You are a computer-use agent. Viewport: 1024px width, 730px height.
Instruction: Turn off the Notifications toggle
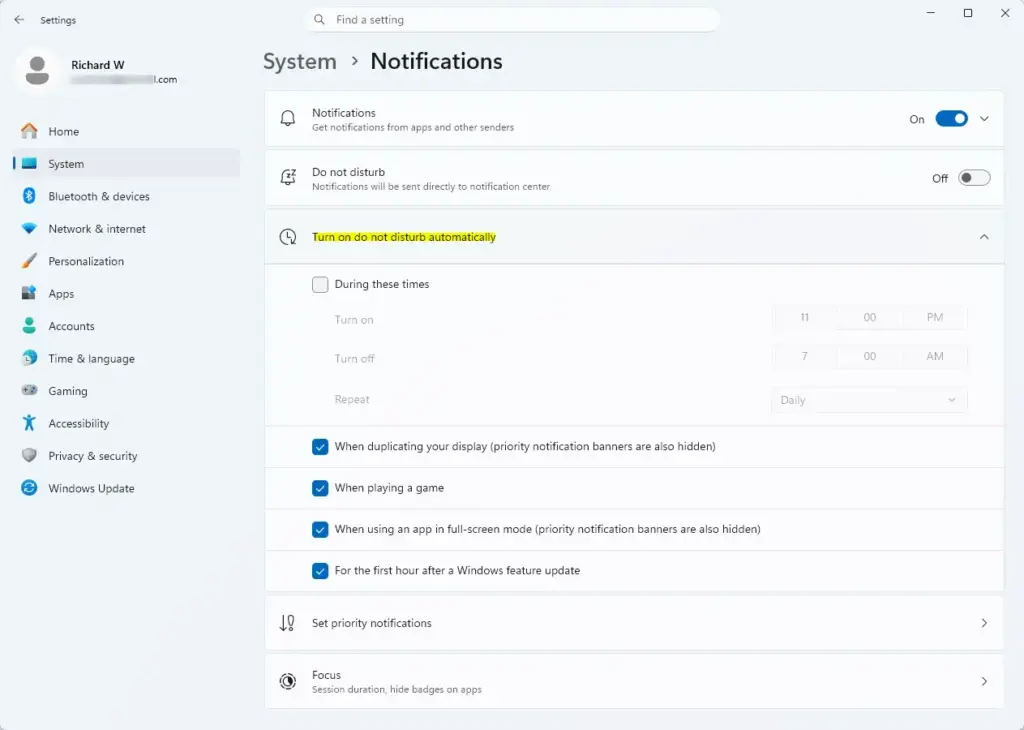pos(952,119)
